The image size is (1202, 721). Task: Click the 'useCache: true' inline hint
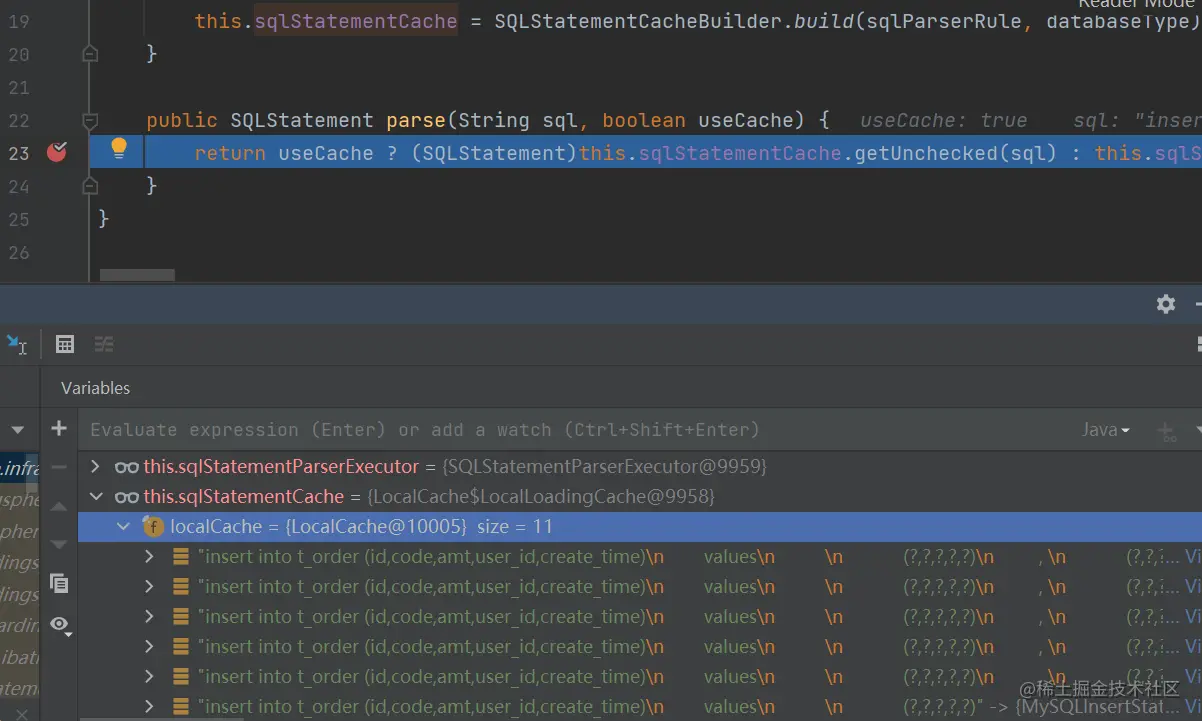(x=943, y=121)
